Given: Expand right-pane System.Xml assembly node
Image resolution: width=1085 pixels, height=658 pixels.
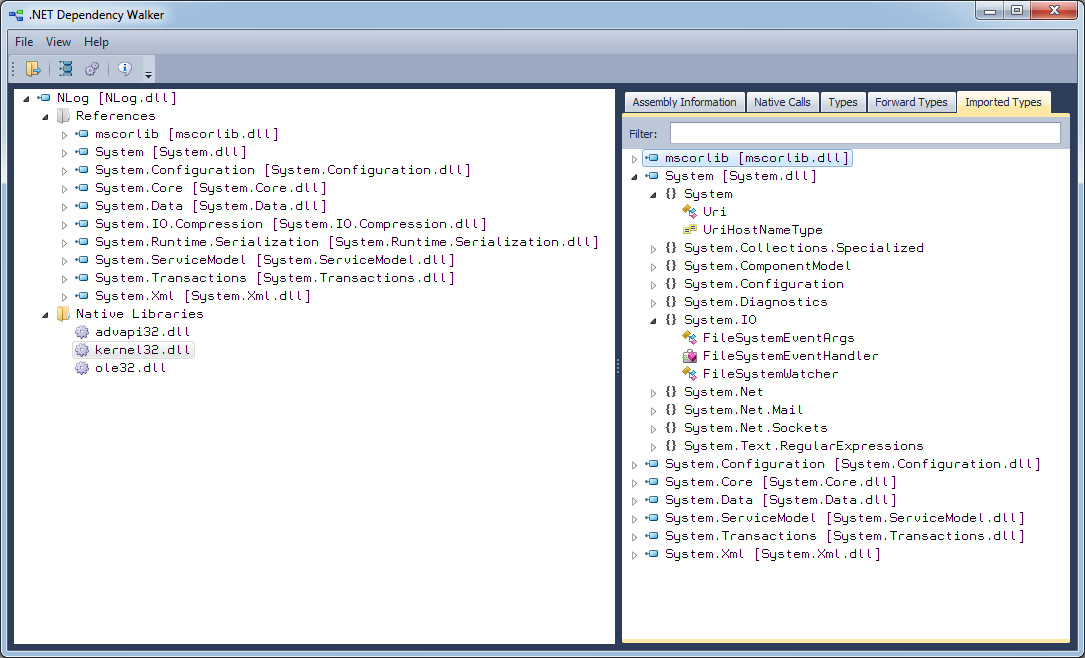Looking at the screenshot, I should [x=635, y=554].
